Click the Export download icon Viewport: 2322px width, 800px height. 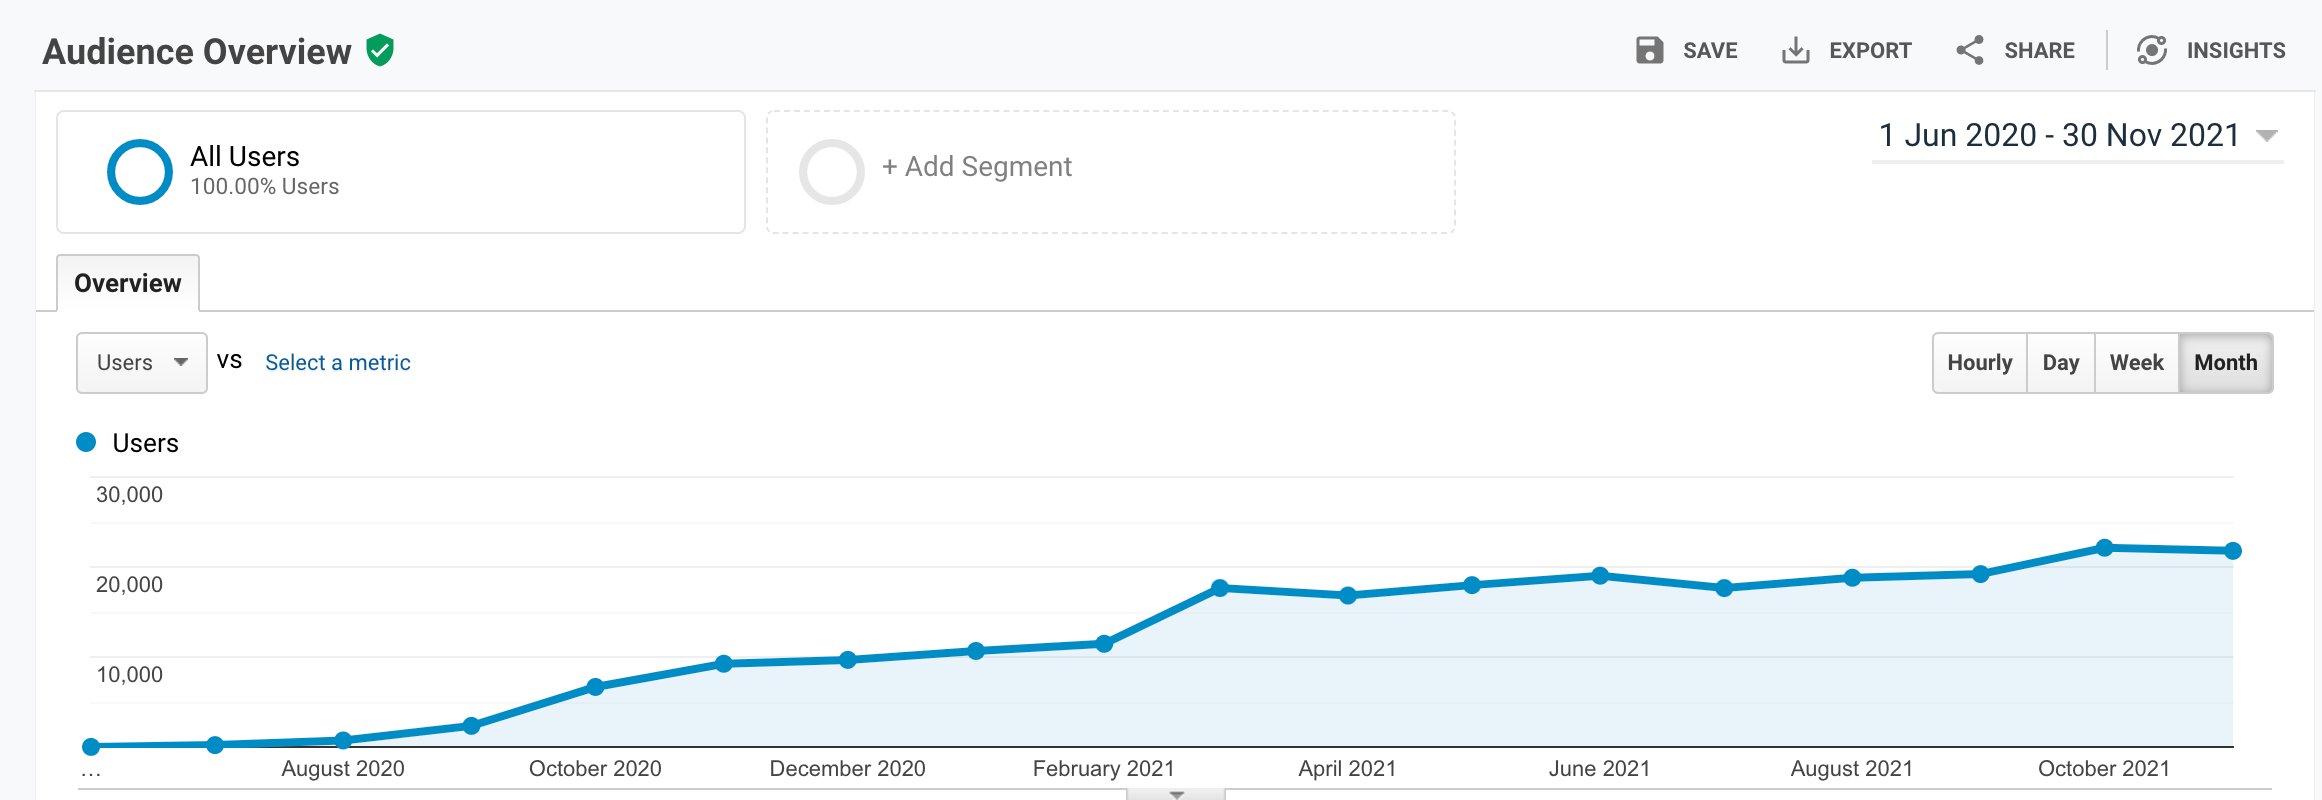pyautogui.click(x=1796, y=50)
